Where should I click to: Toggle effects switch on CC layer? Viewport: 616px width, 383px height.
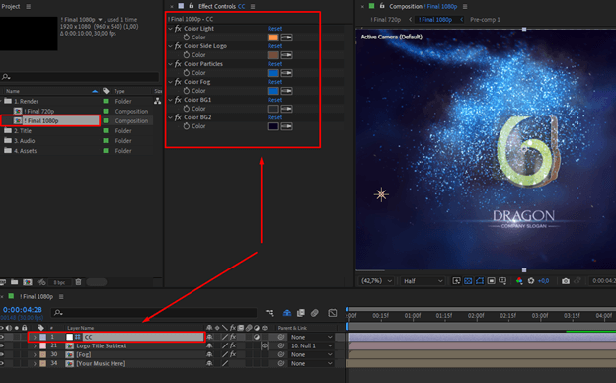click(x=233, y=337)
